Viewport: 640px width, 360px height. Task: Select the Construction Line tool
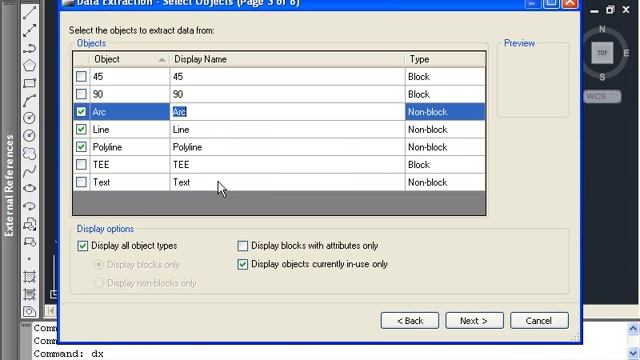point(29,31)
